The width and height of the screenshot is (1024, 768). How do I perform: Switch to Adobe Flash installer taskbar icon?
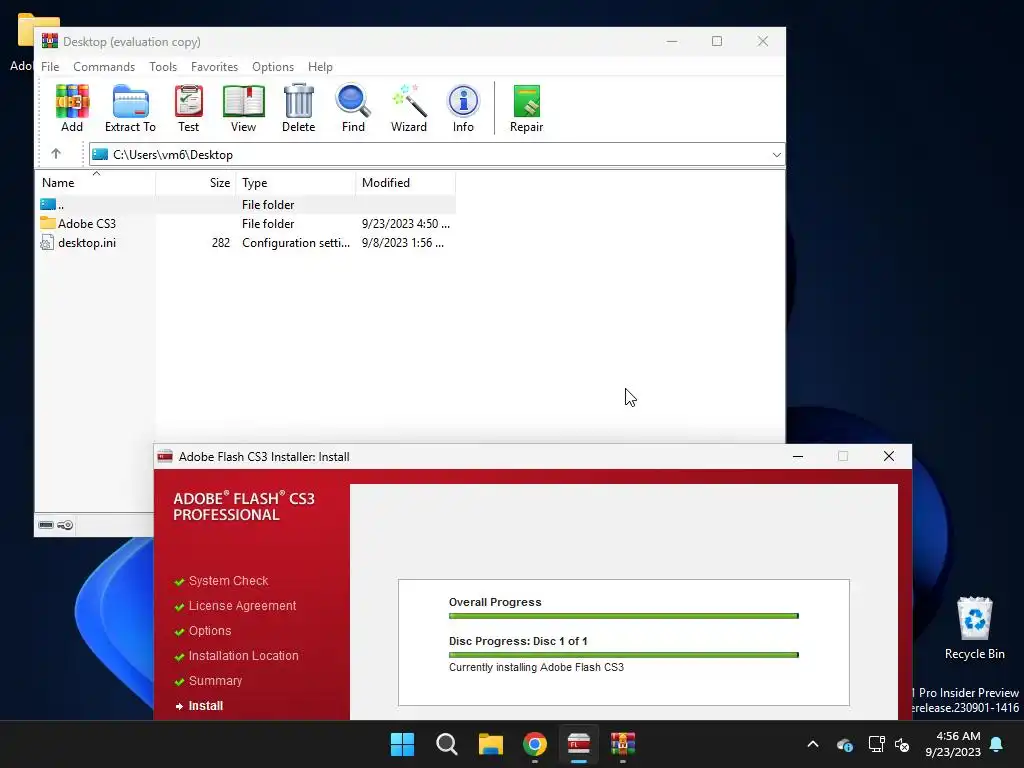tap(579, 744)
